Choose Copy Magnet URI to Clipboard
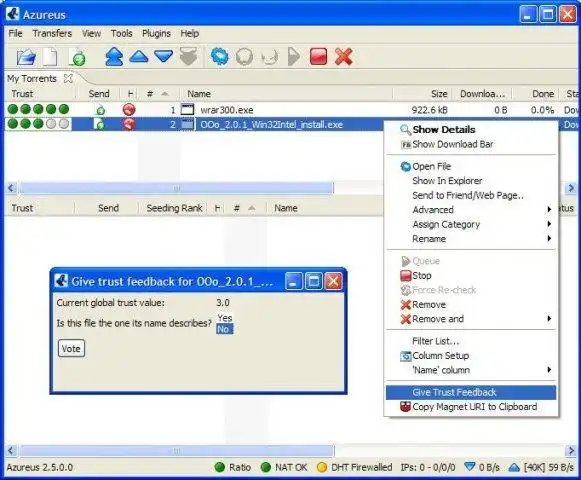The image size is (581, 480). 471,407
